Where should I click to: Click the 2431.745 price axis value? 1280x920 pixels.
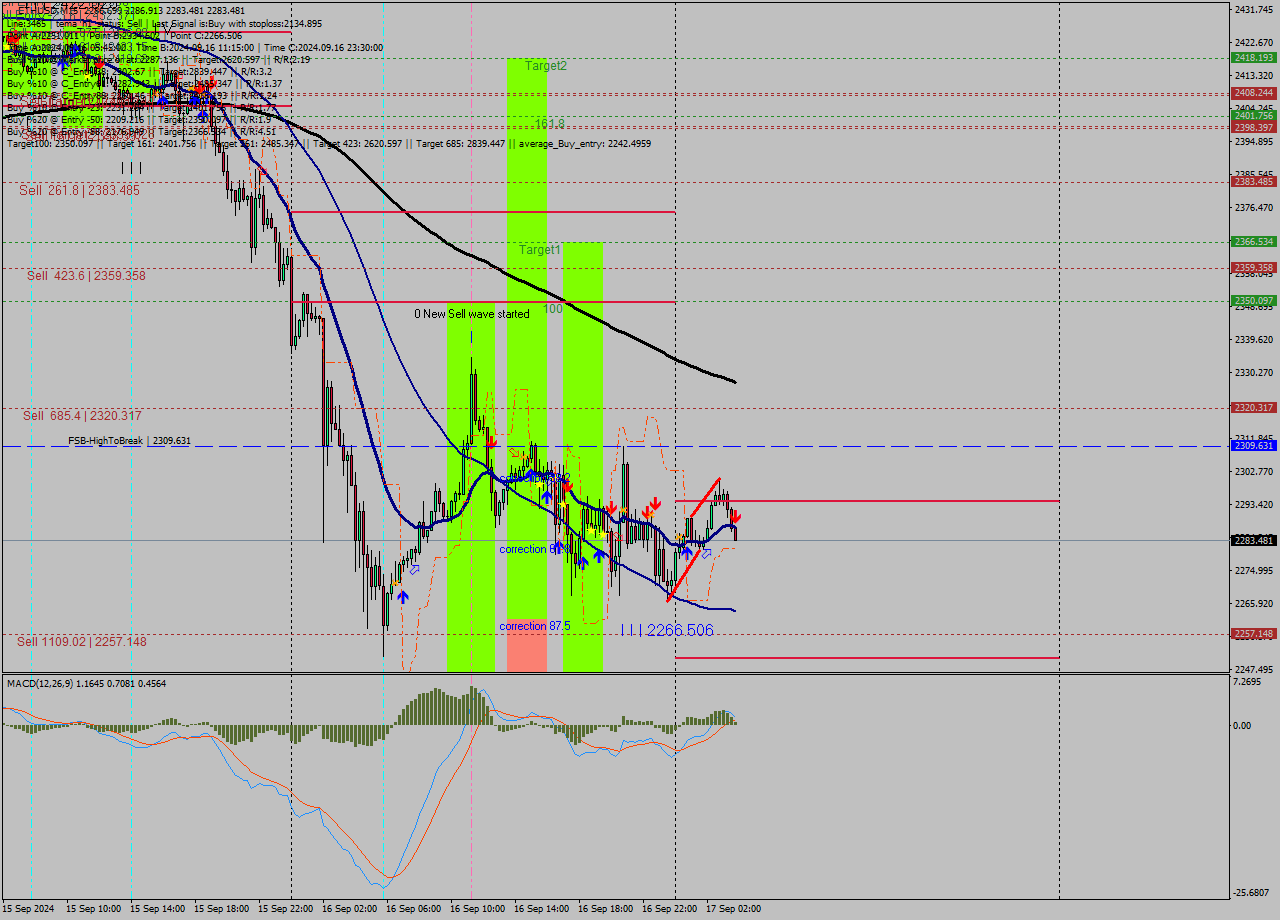(x=1254, y=9)
